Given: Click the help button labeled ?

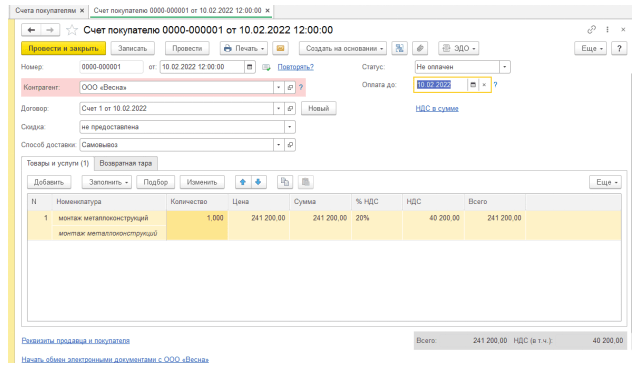Looking at the screenshot, I should pyautogui.click(x=619, y=48).
